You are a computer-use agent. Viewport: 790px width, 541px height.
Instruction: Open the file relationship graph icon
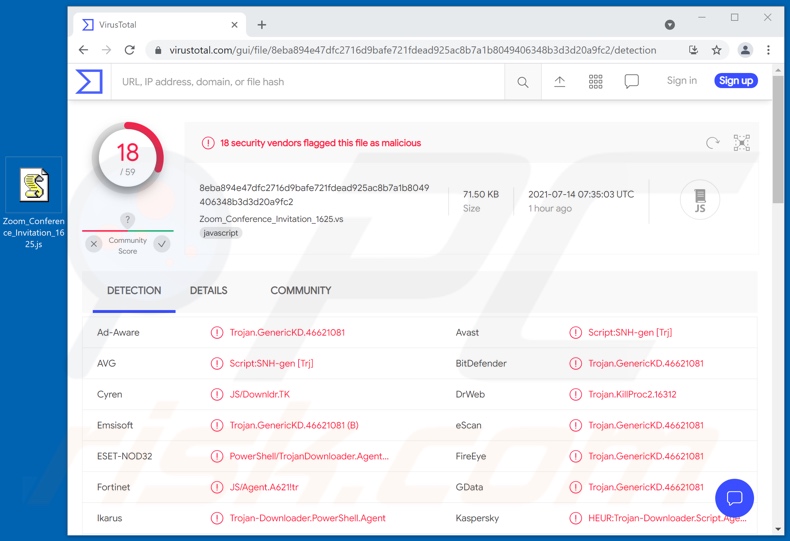tap(742, 143)
